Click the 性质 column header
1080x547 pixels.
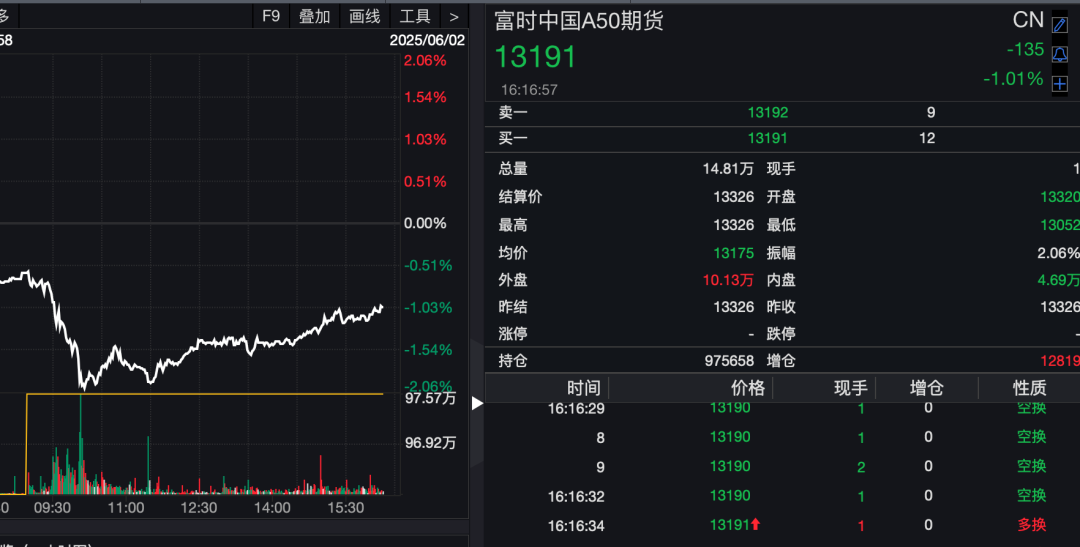(x=1029, y=388)
